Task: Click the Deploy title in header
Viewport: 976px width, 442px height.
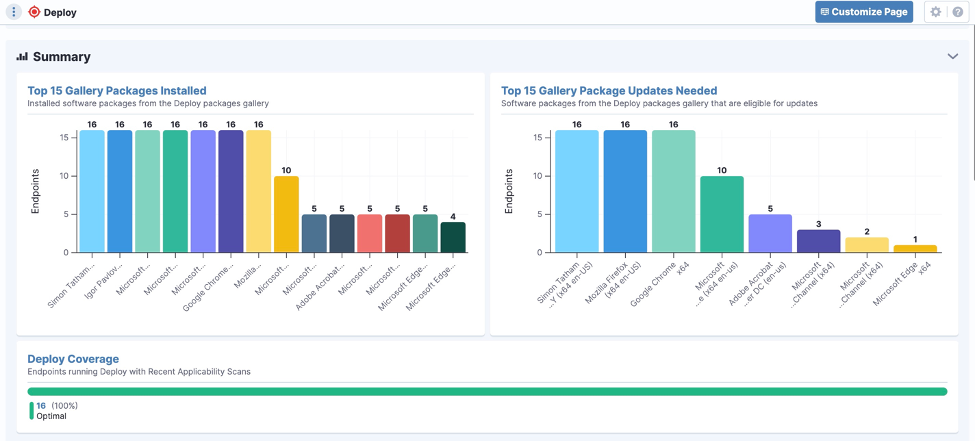Action: coord(60,12)
